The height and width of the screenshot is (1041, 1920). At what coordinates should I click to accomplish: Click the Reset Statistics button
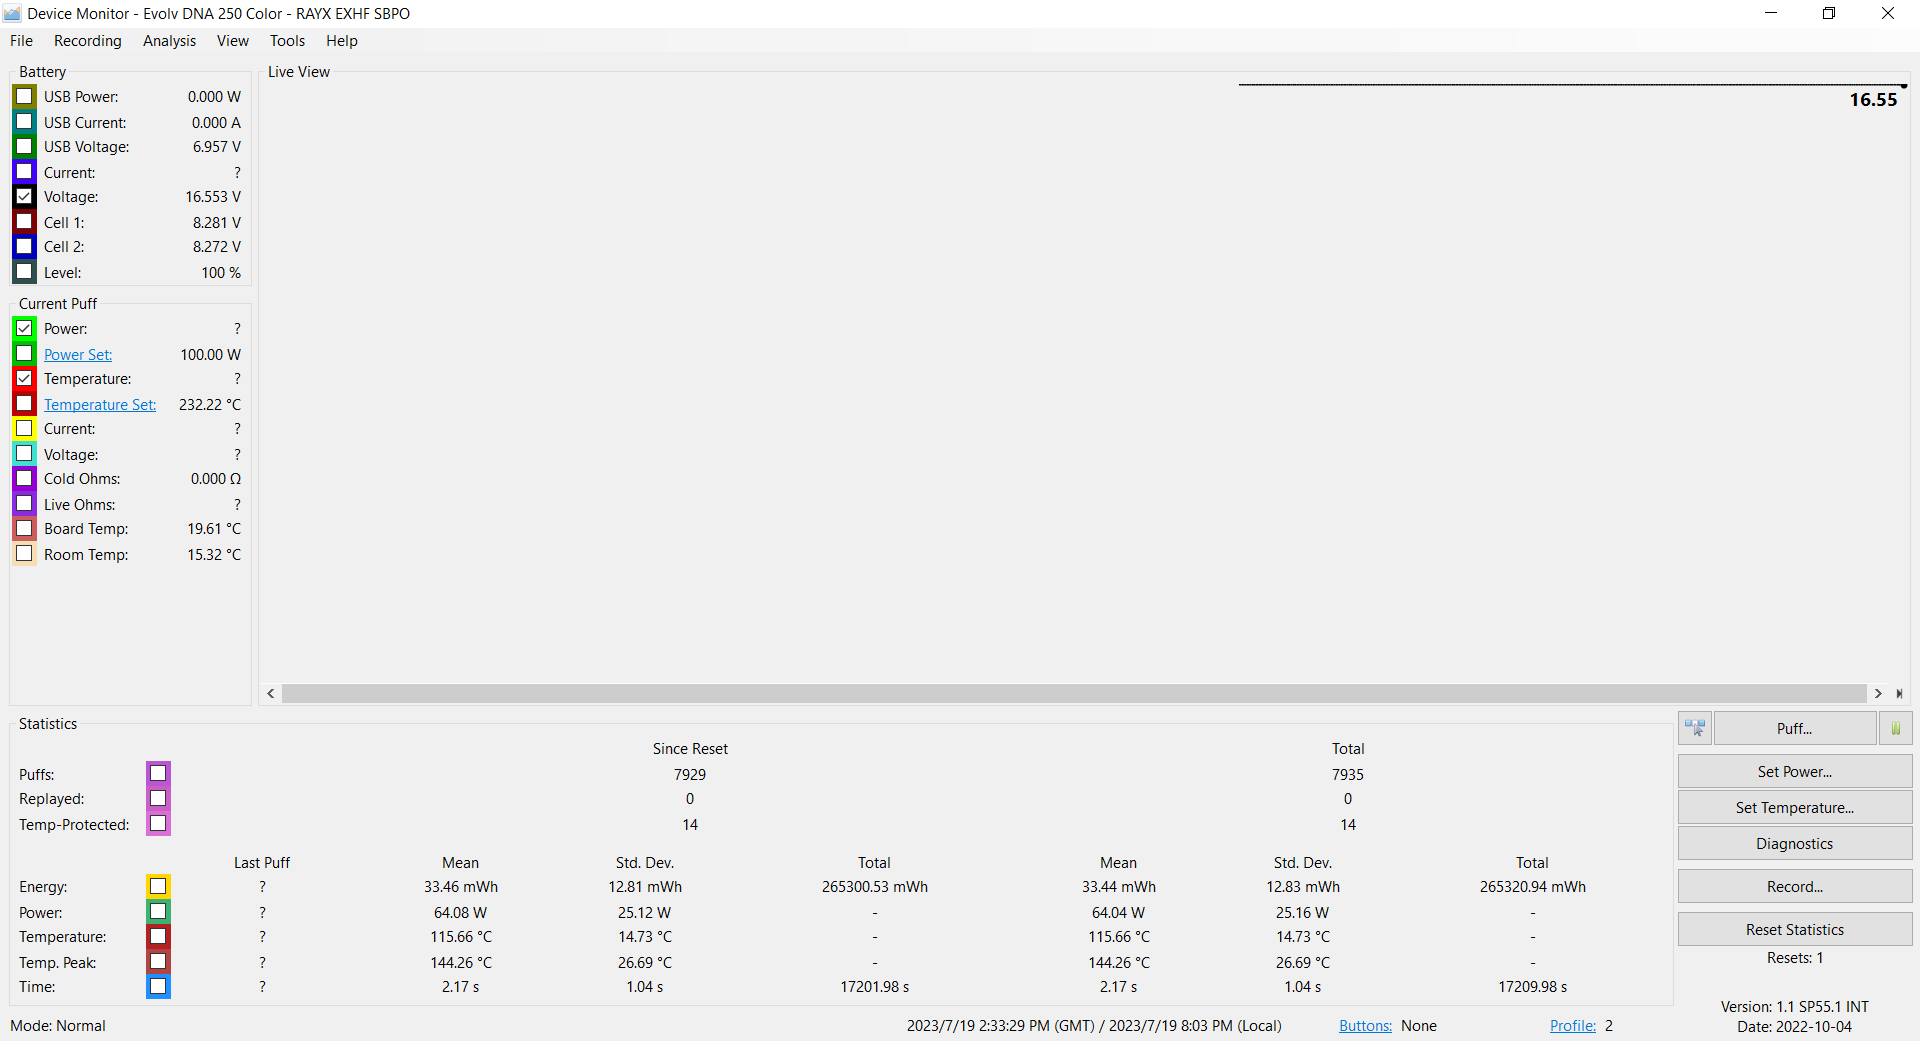click(1794, 930)
